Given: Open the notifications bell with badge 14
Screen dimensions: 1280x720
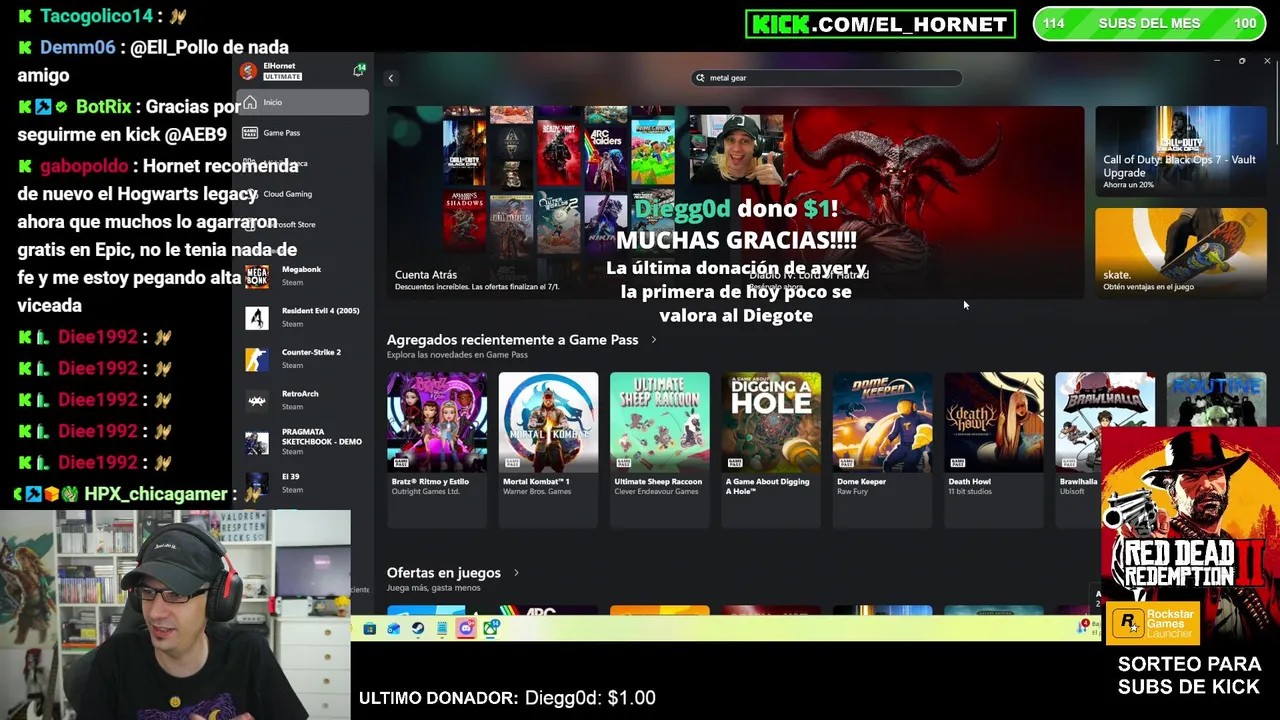Looking at the screenshot, I should (358, 70).
